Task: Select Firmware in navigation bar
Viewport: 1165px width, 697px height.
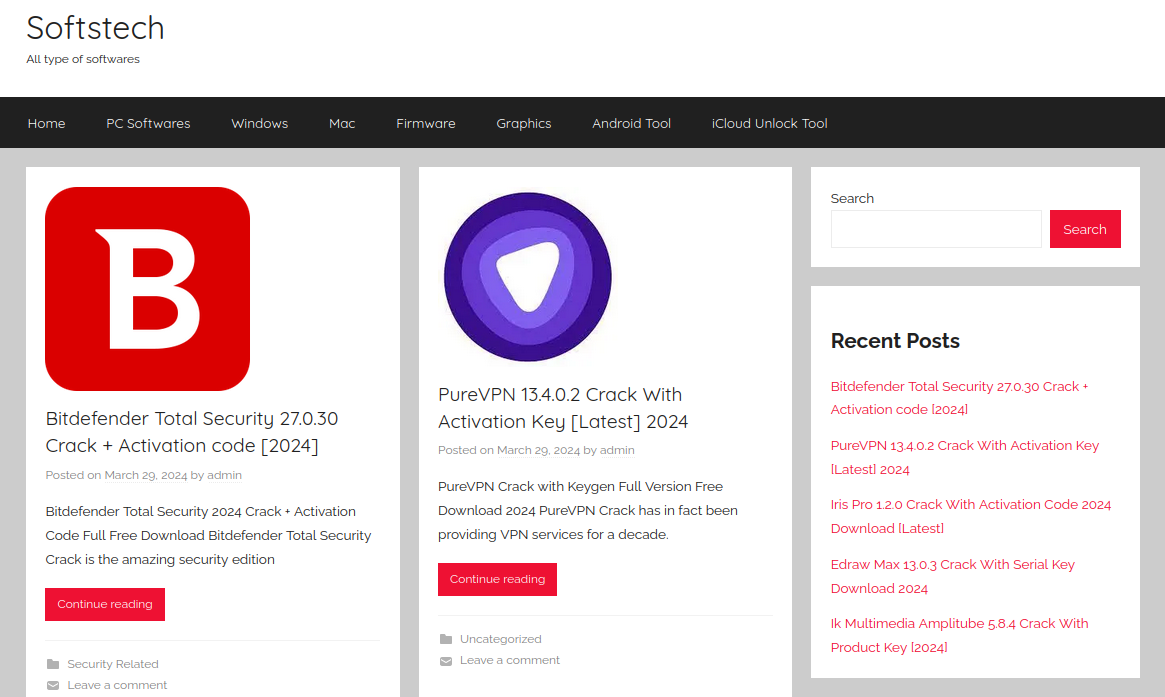Action: tap(425, 123)
